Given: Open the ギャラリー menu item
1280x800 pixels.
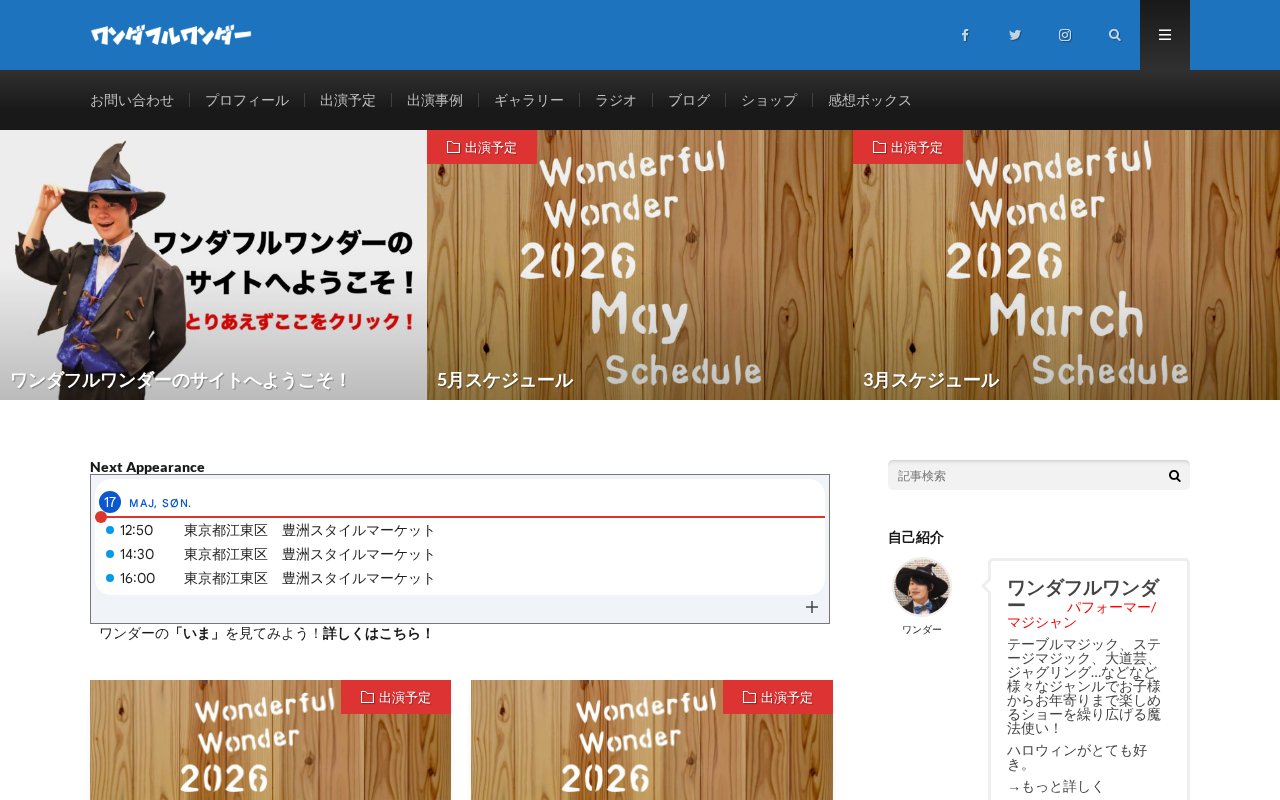Looking at the screenshot, I should click(529, 100).
